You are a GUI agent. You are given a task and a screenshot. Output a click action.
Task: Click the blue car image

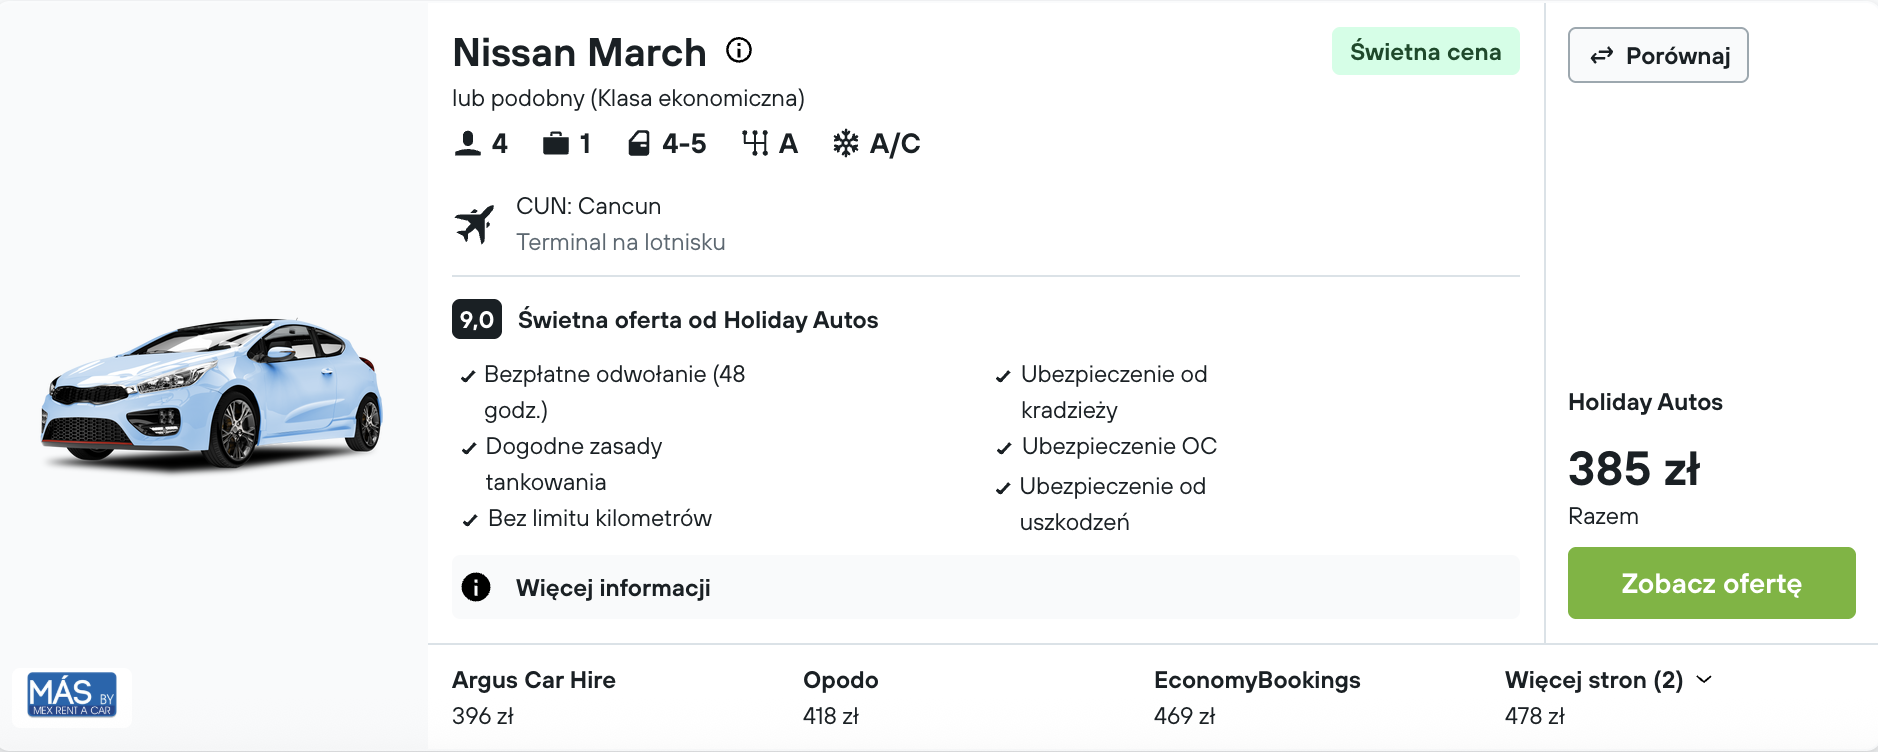click(212, 393)
